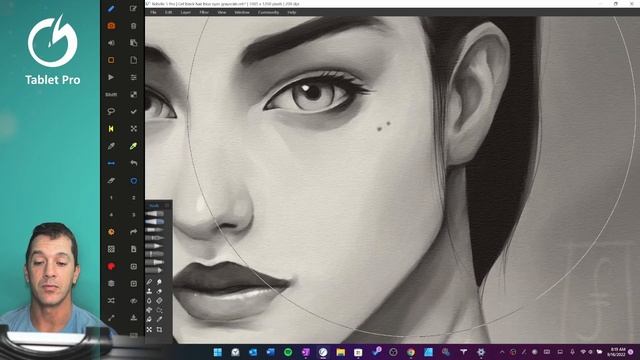Click number 2 preset button
Image resolution: width=640 pixels, height=360 pixels.
[133, 198]
